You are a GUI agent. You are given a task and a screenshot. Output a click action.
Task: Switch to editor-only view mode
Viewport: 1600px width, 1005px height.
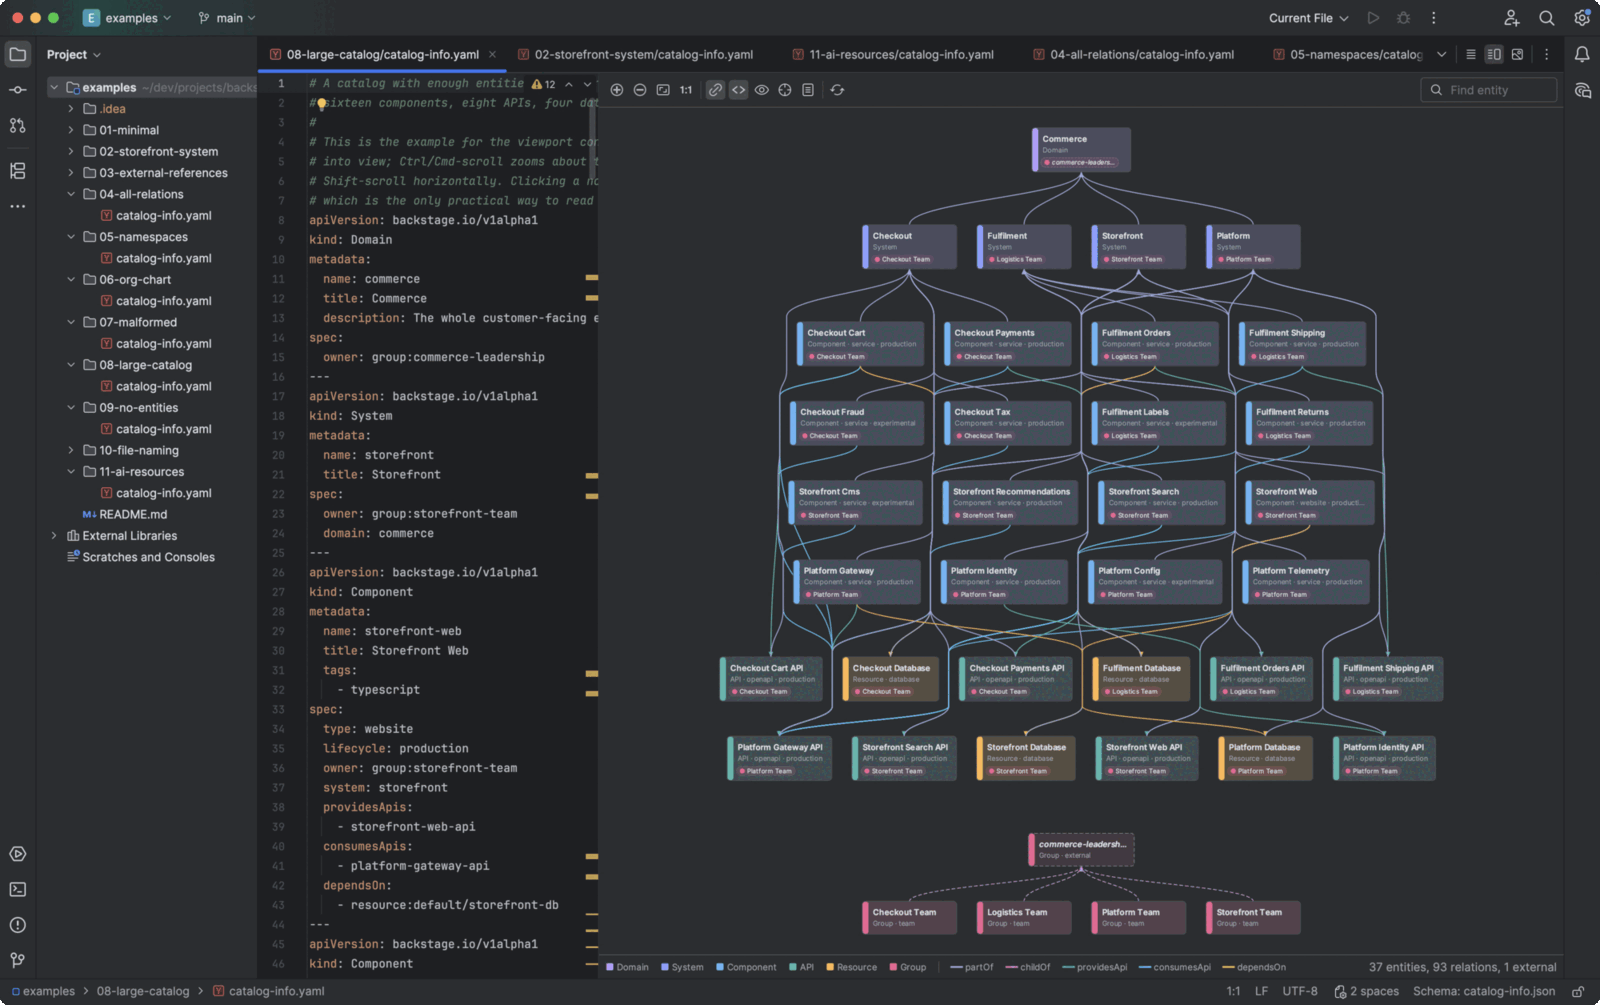point(1471,54)
